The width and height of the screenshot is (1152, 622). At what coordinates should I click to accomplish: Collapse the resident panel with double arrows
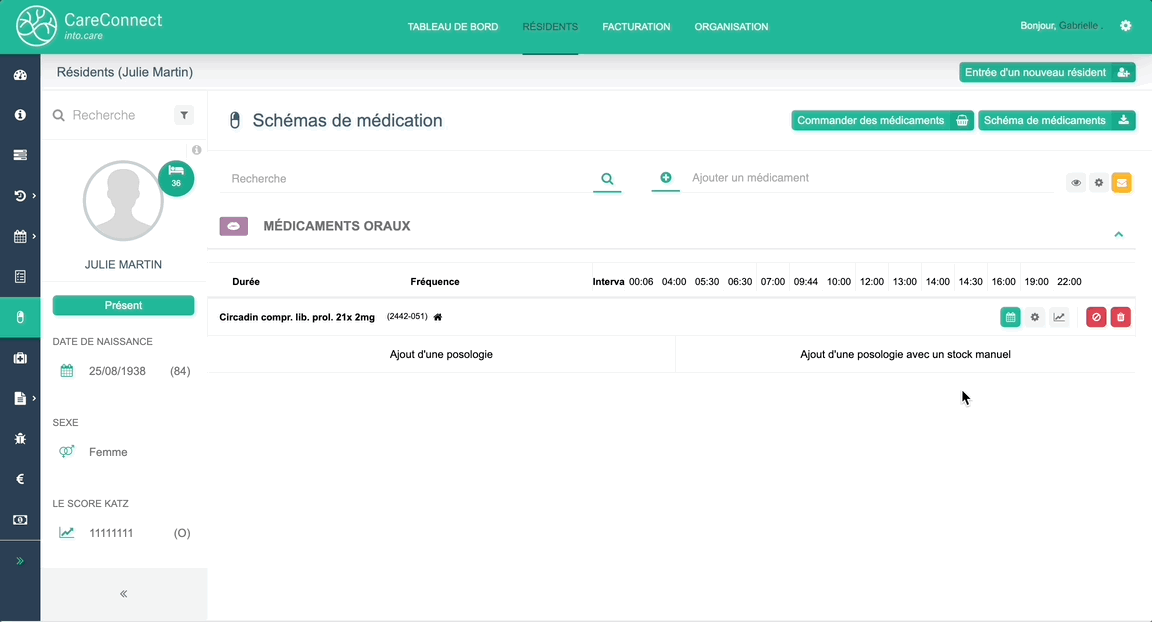[x=123, y=593]
